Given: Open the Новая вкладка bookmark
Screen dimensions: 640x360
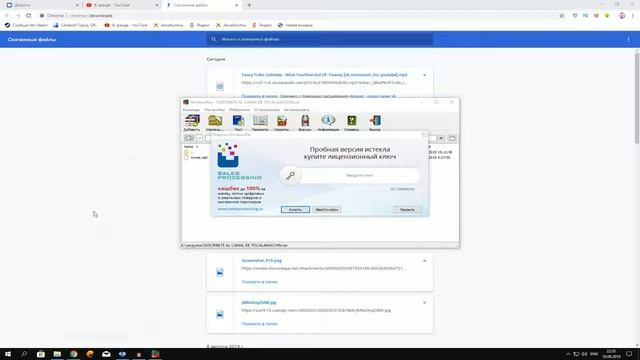Looking at the screenshot, I should [295, 25].
